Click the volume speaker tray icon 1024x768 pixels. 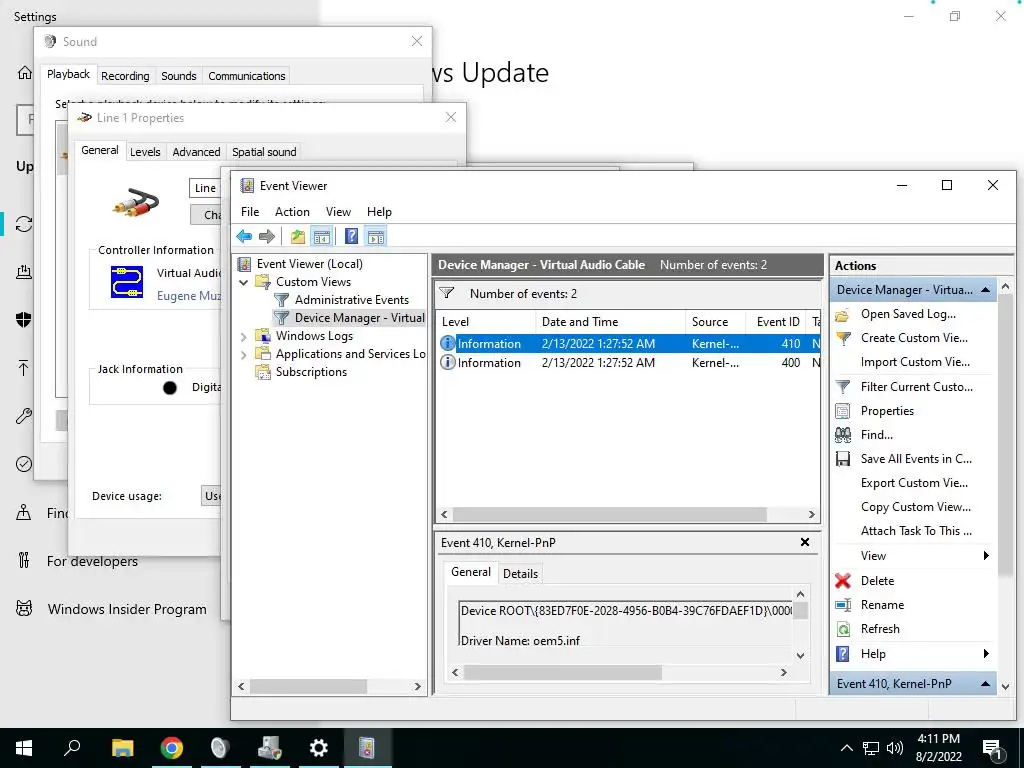tap(895, 748)
